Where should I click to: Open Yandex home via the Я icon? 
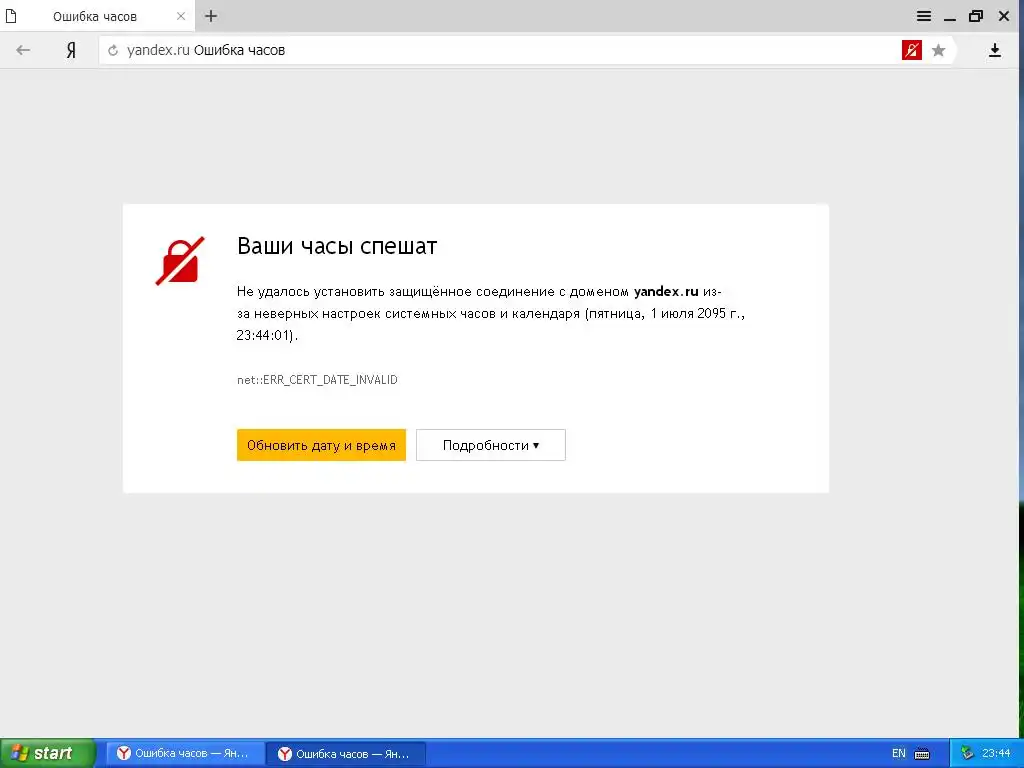coord(71,50)
